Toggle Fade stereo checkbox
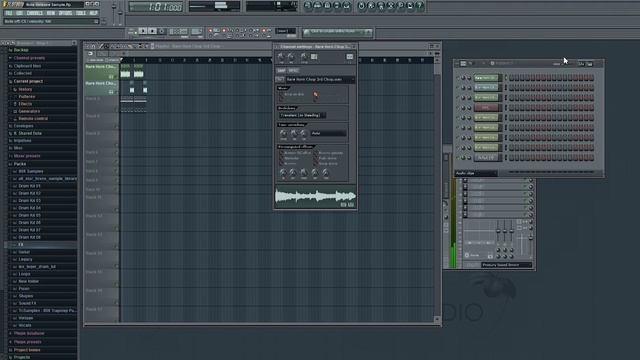This screenshot has height=360, width=640. tap(316, 158)
